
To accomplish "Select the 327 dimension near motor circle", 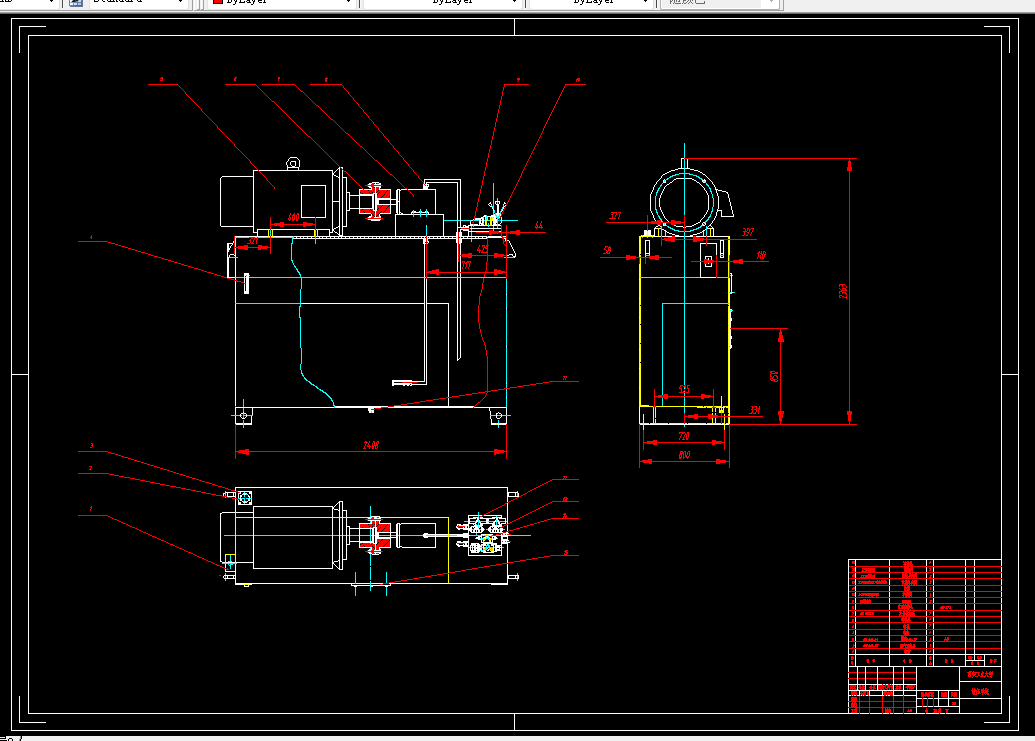I will [x=615, y=216].
